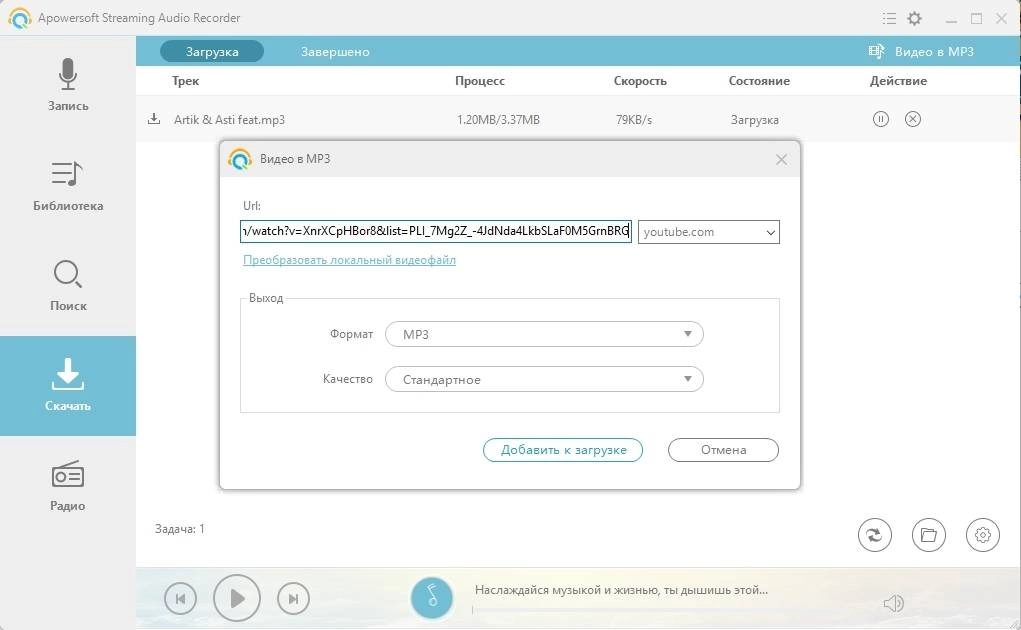
Task: Skip to previous track
Action: (180, 599)
